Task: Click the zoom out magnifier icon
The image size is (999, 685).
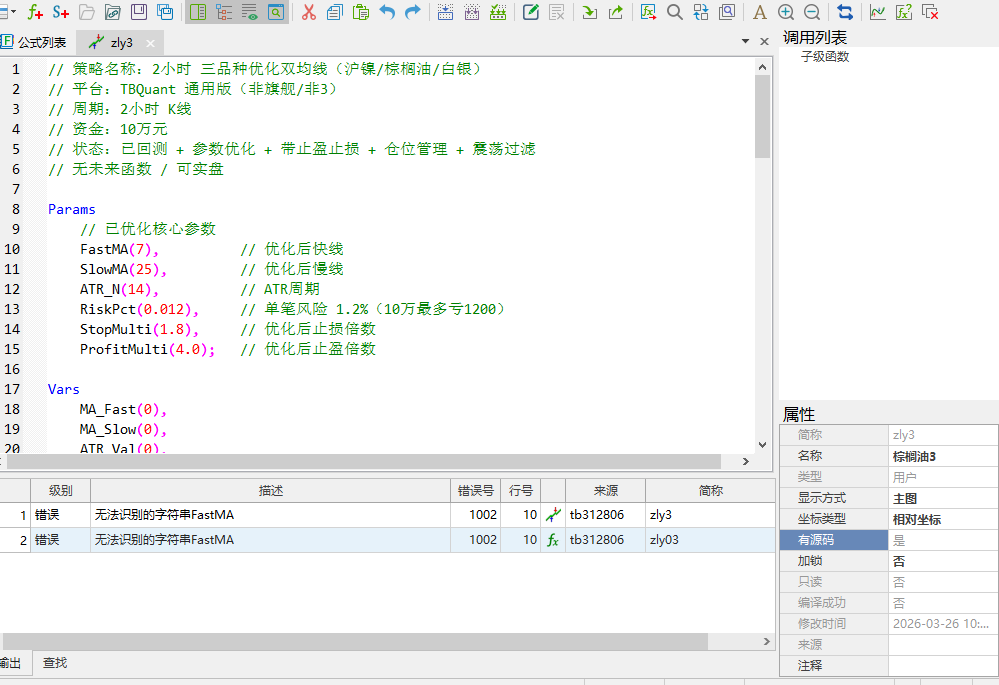Action: (812, 12)
